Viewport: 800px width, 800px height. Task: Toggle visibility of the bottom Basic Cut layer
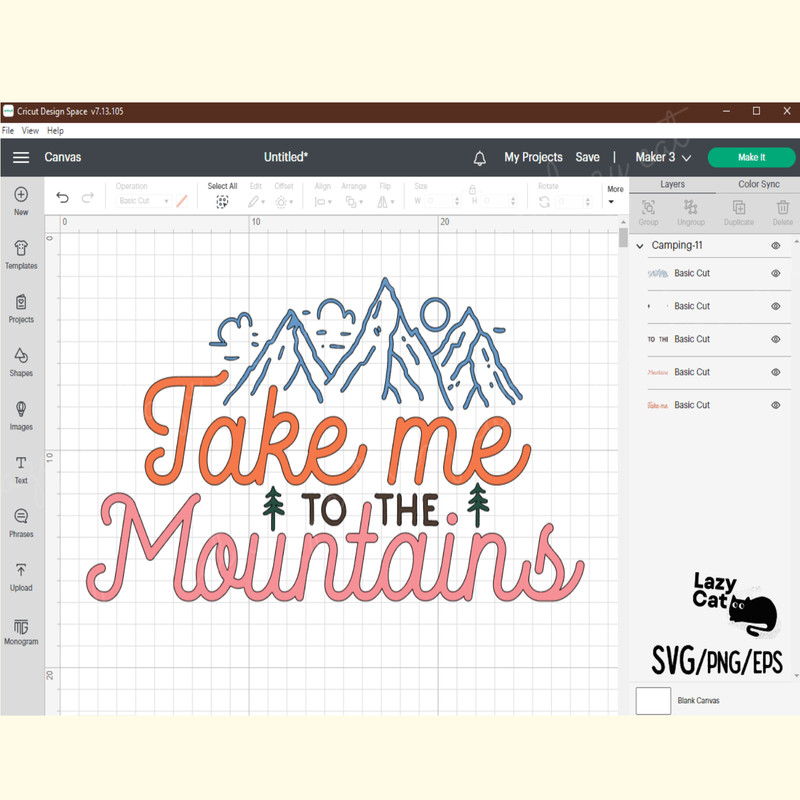pyautogui.click(x=776, y=405)
